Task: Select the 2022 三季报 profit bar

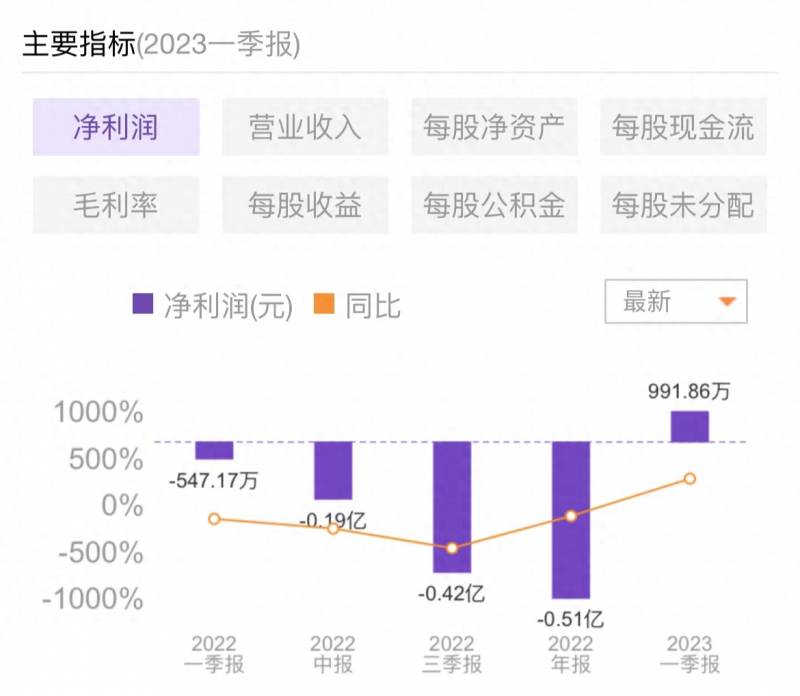Action: coord(452,507)
